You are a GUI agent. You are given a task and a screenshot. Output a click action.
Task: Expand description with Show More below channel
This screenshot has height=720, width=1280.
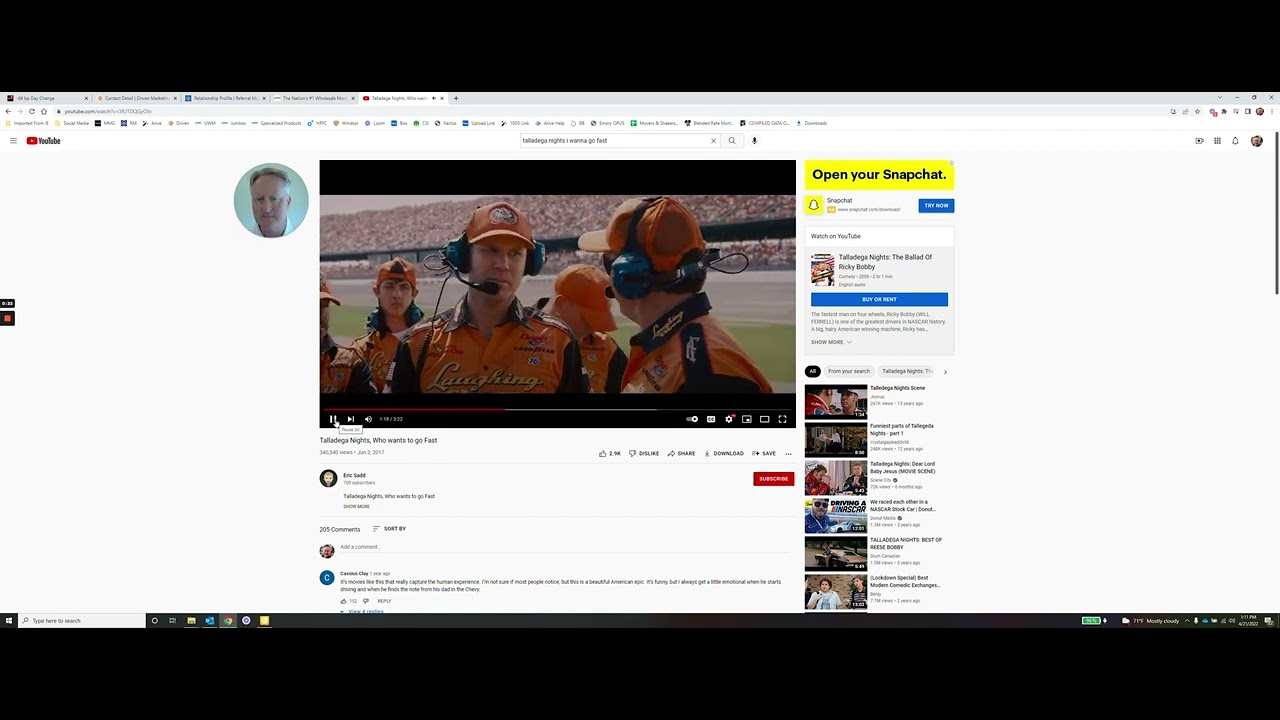pyautogui.click(x=356, y=507)
